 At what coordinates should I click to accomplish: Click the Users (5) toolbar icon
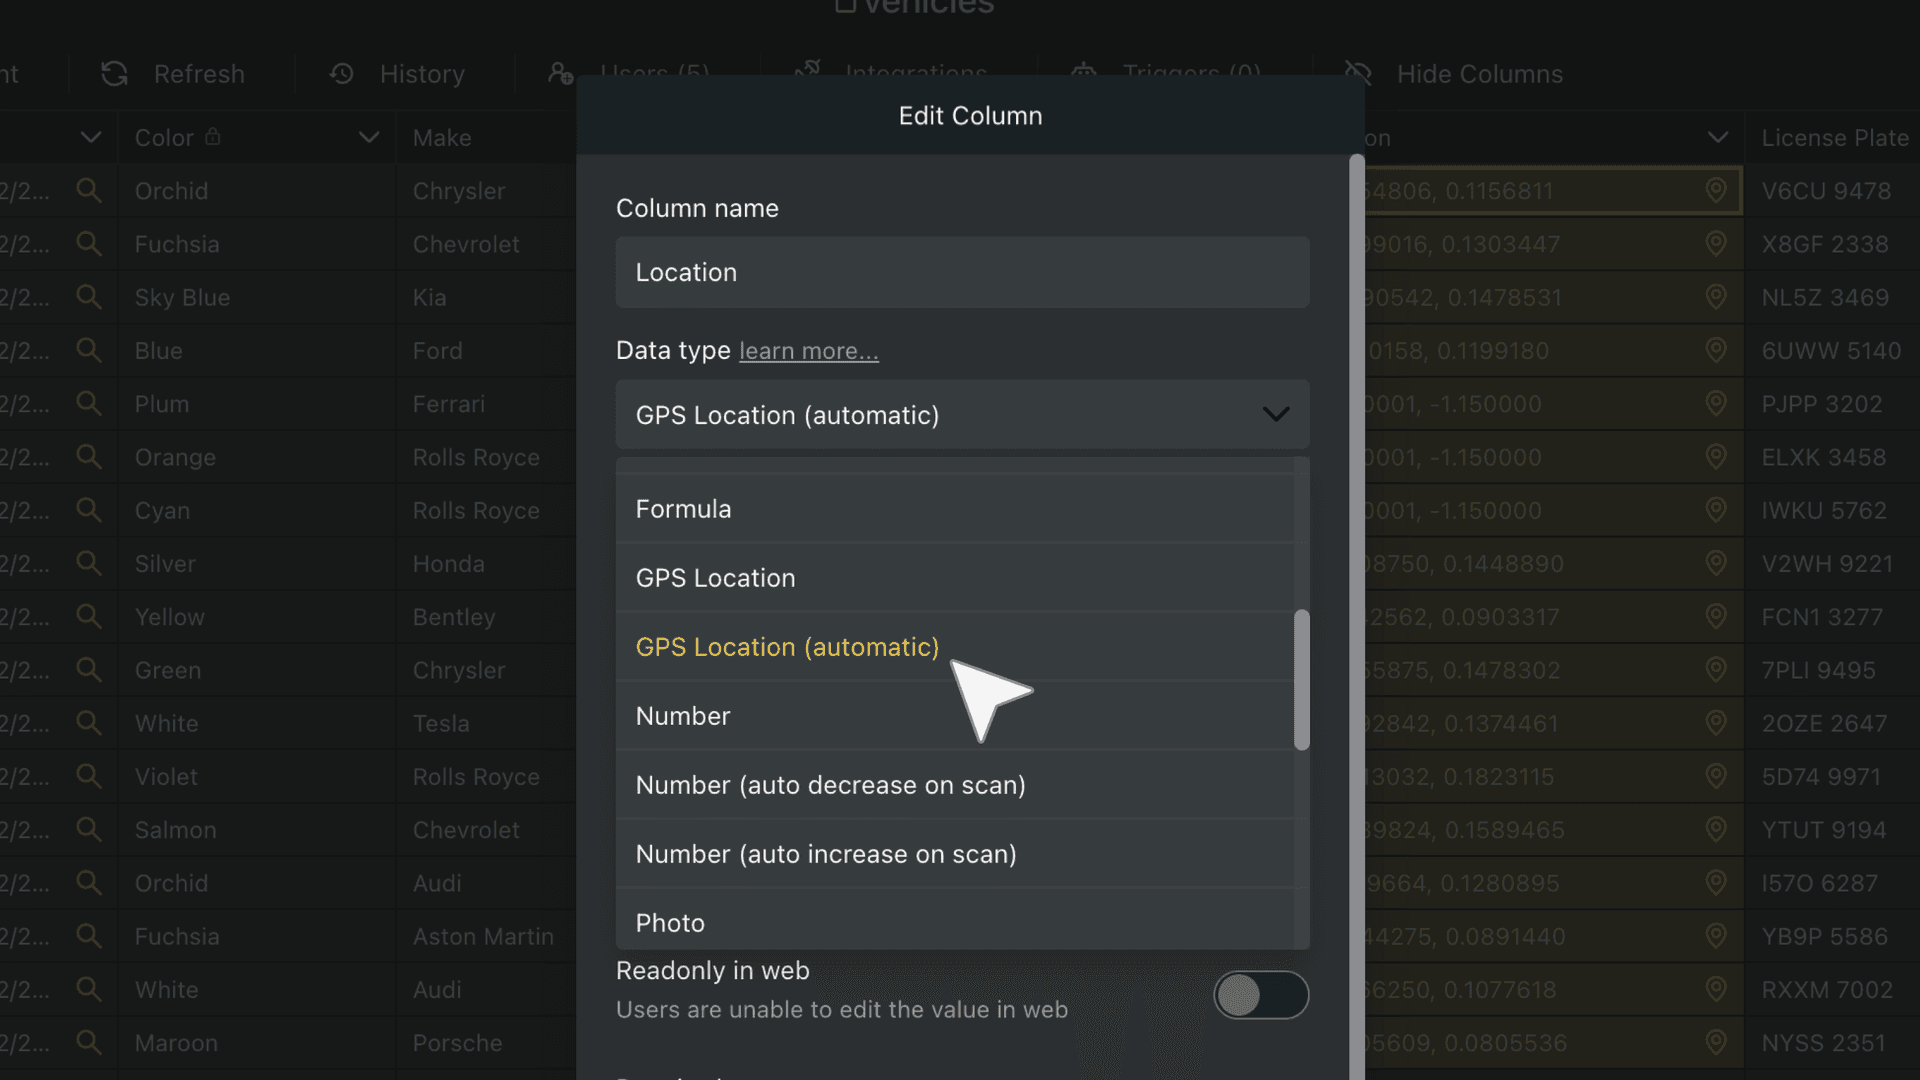[560, 73]
